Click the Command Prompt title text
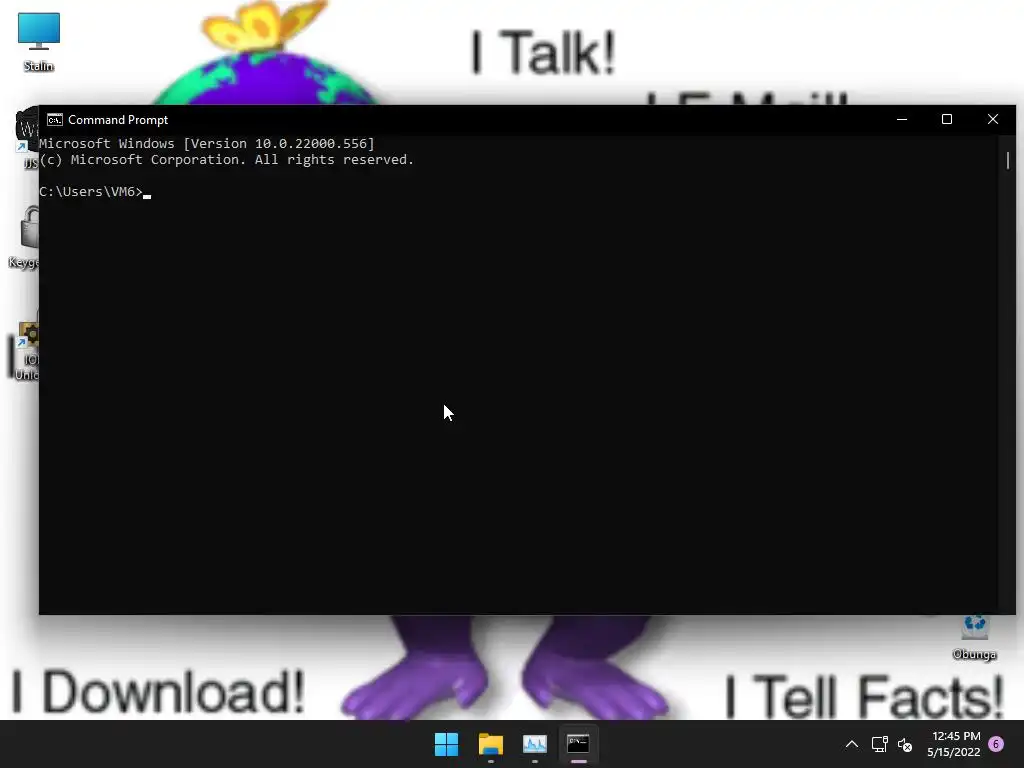 [118, 120]
